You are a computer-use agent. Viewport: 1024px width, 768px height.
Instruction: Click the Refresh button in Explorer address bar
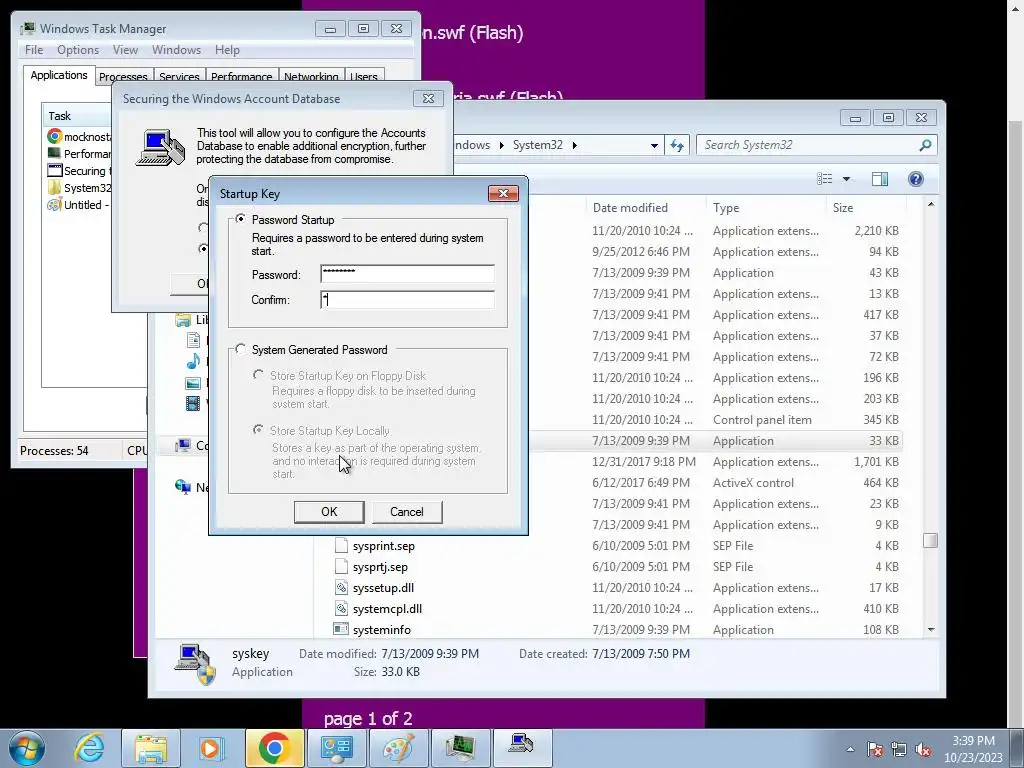(x=677, y=145)
